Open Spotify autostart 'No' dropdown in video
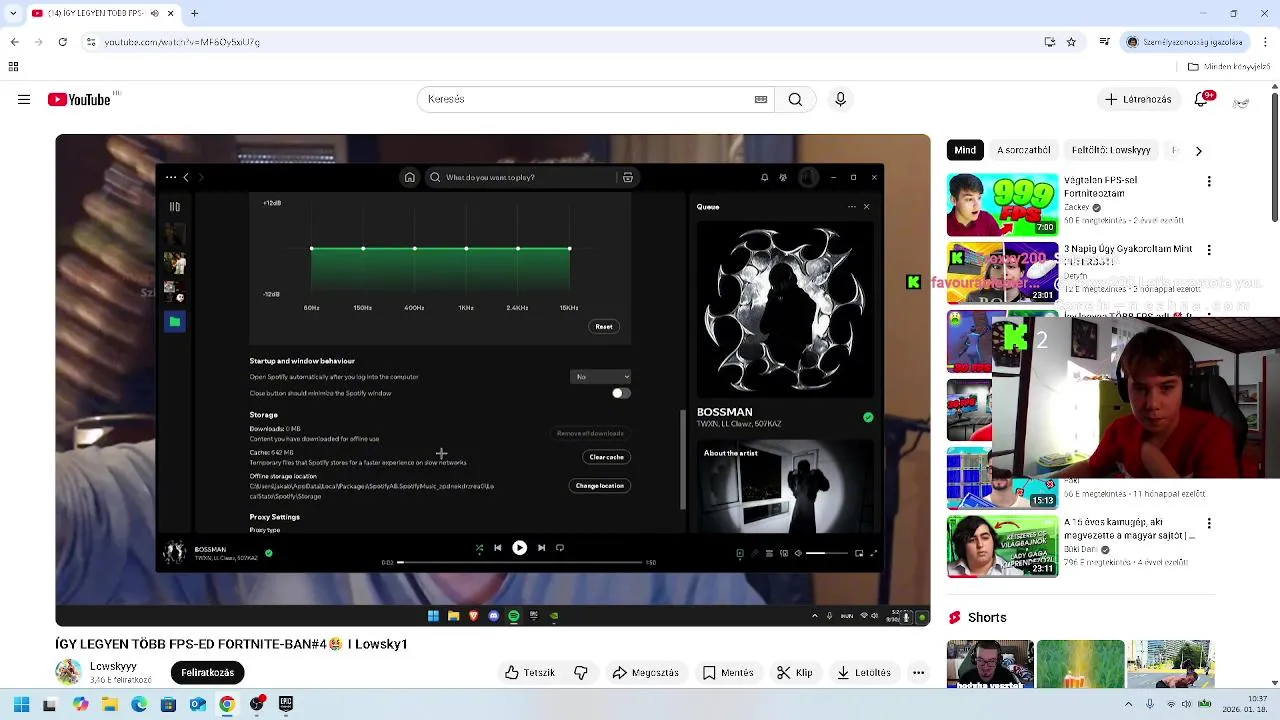 (600, 377)
